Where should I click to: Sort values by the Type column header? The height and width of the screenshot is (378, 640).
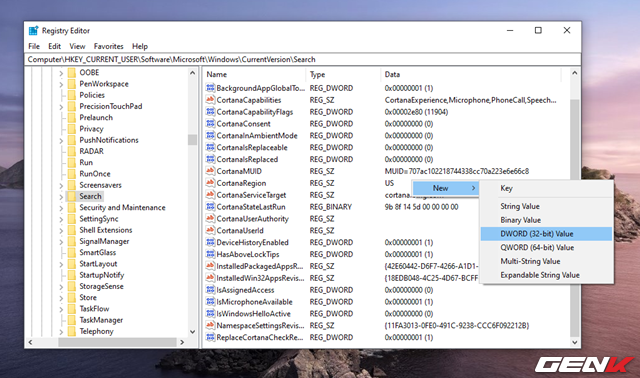(x=343, y=74)
